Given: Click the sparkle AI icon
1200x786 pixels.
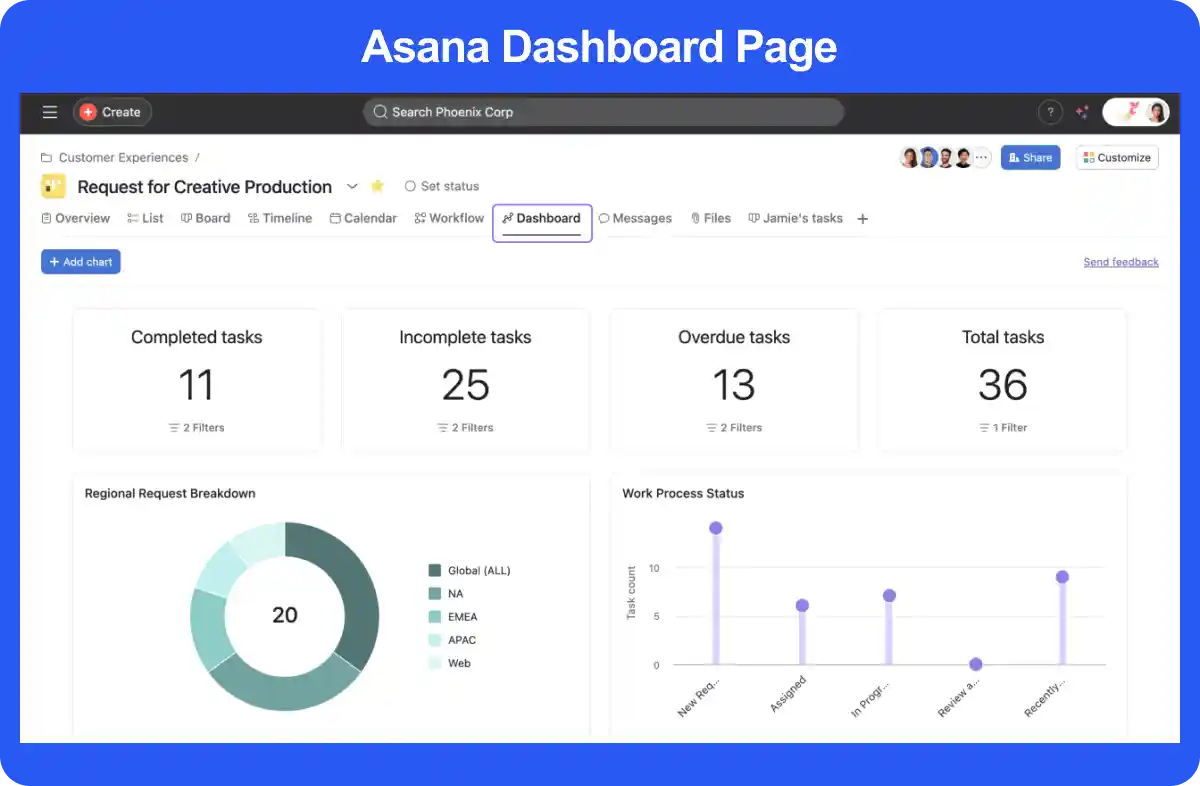Looking at the screenshot, I should point(1081,112).
